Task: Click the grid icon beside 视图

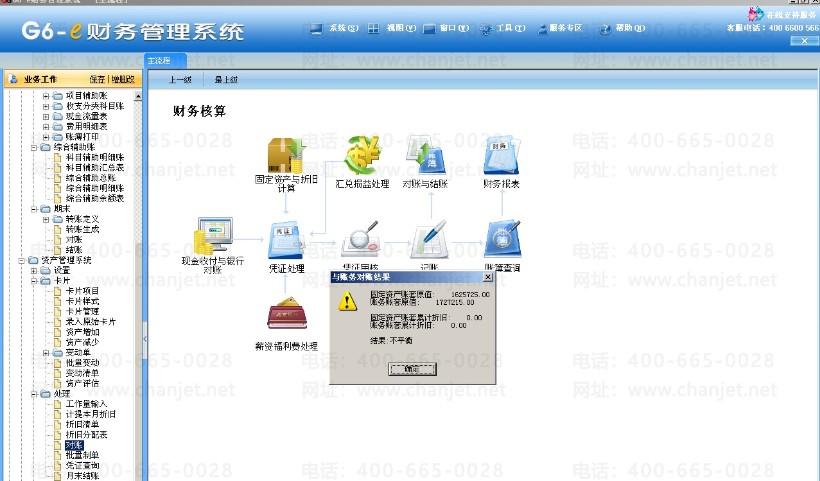Action: [373, 28]
